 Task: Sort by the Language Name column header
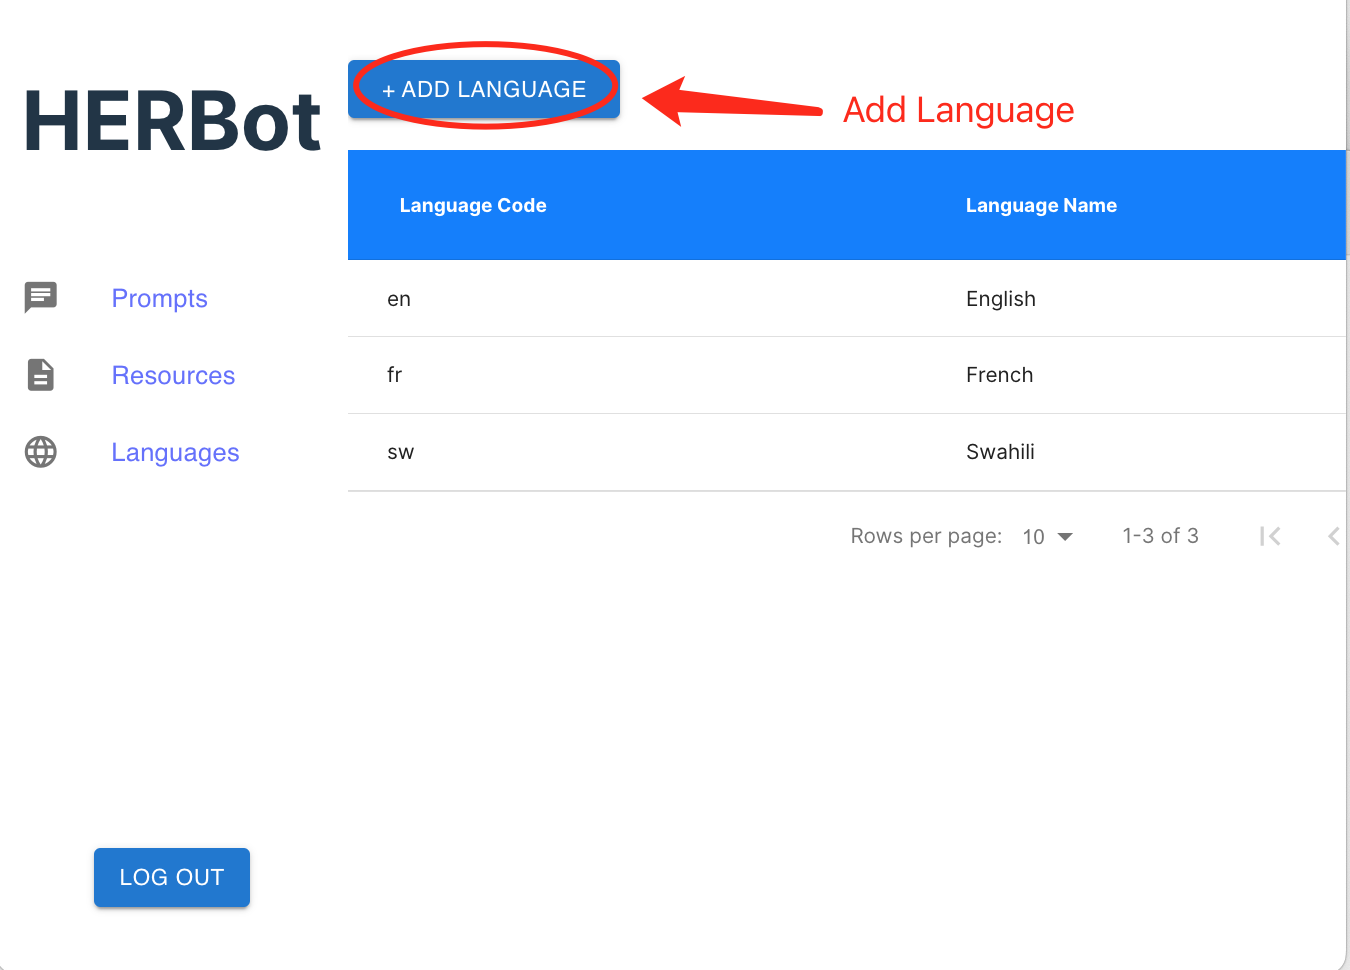(1041, 206)
